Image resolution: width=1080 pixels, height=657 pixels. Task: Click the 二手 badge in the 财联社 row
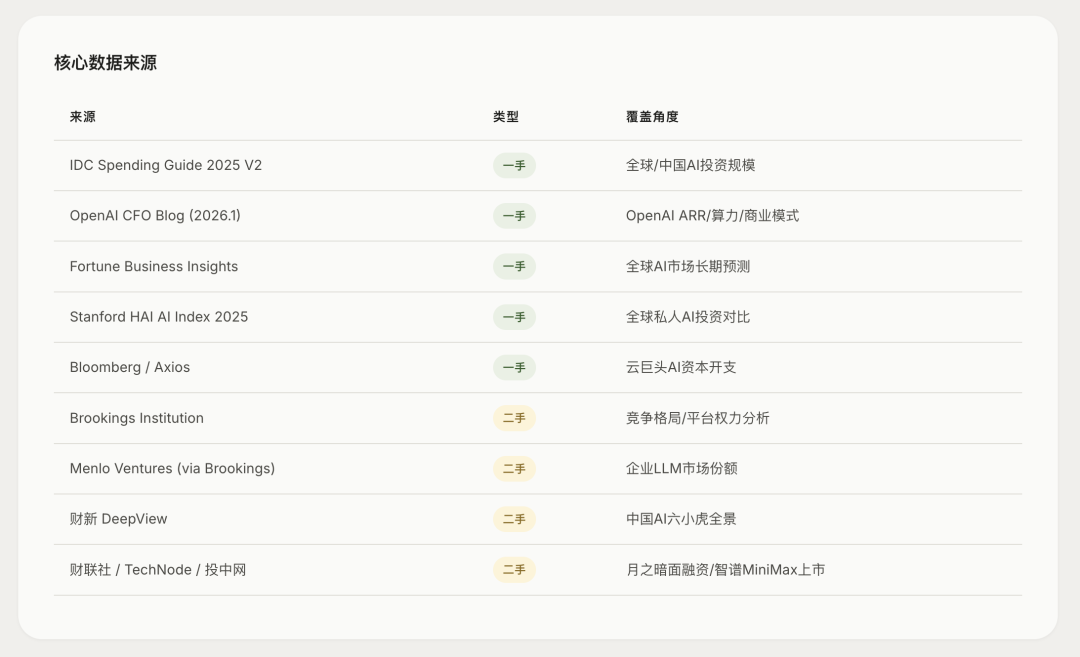click(x=514, y=570)
